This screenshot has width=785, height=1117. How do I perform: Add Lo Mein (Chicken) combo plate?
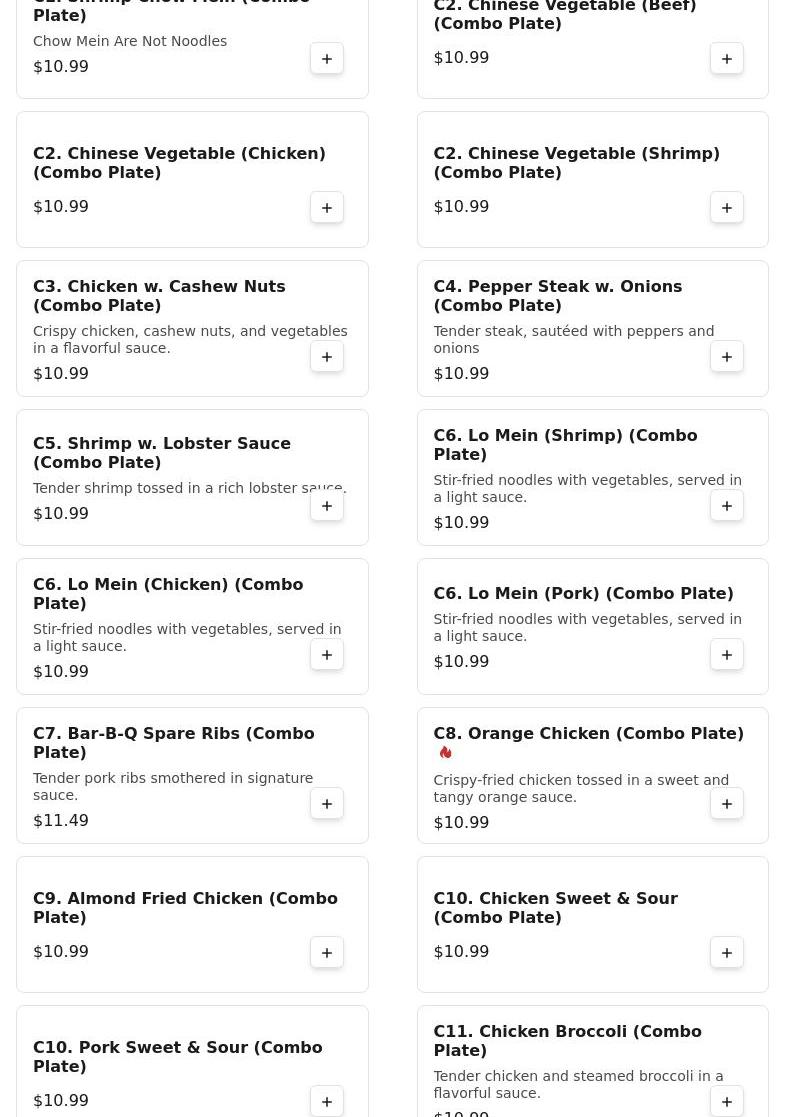click(327, 655)
